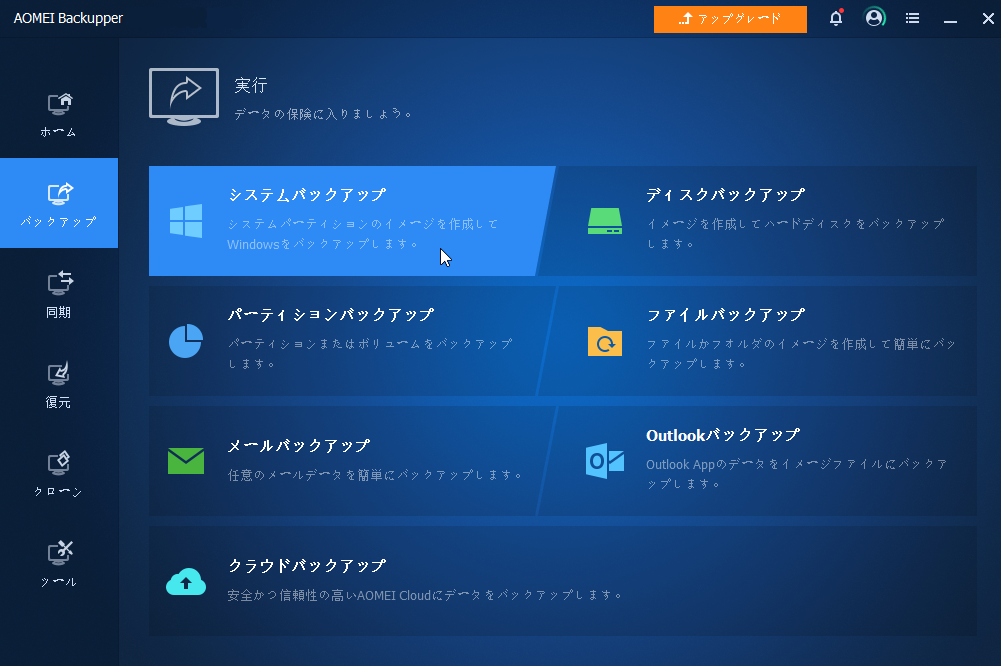Select システムバックアップ title
Screen dimensions: 1001x666
307,195
